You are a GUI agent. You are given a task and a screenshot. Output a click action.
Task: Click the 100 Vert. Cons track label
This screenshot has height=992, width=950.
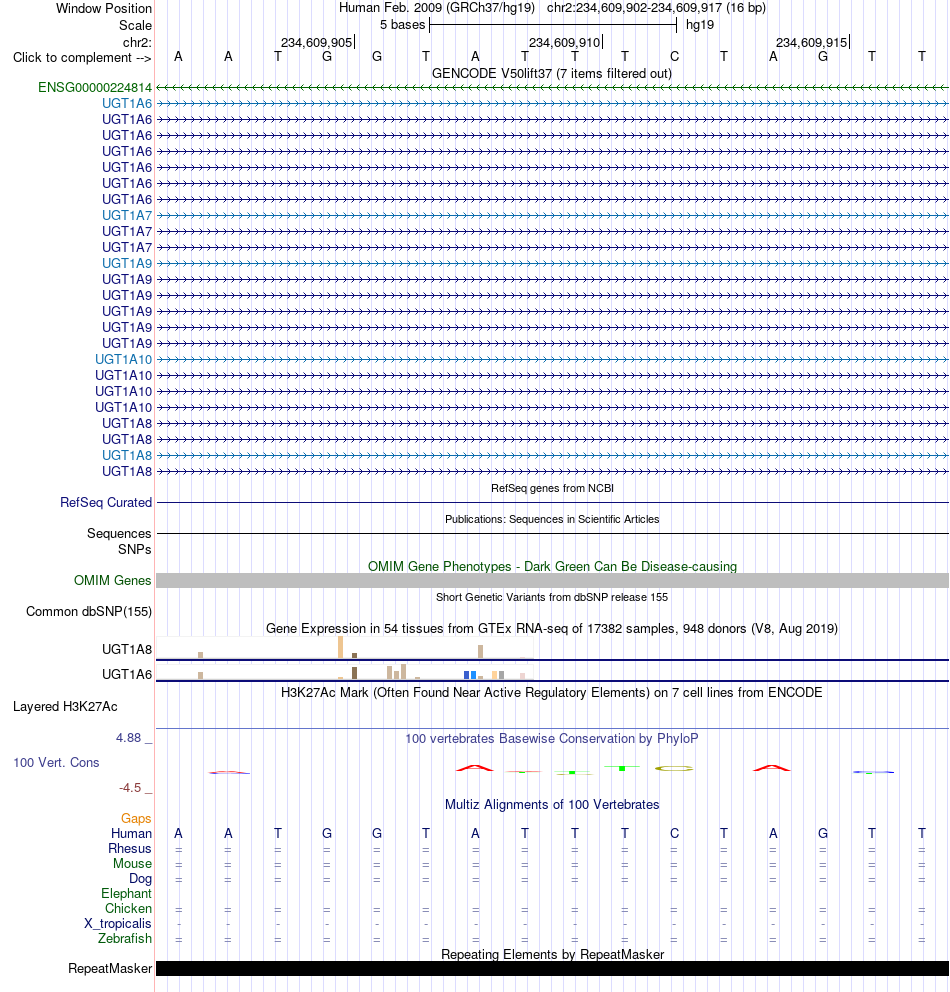[x=56, y=762]
